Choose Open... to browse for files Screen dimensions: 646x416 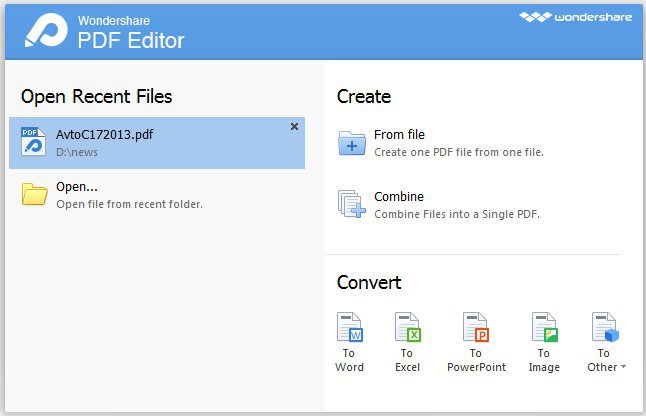point(77,187)
